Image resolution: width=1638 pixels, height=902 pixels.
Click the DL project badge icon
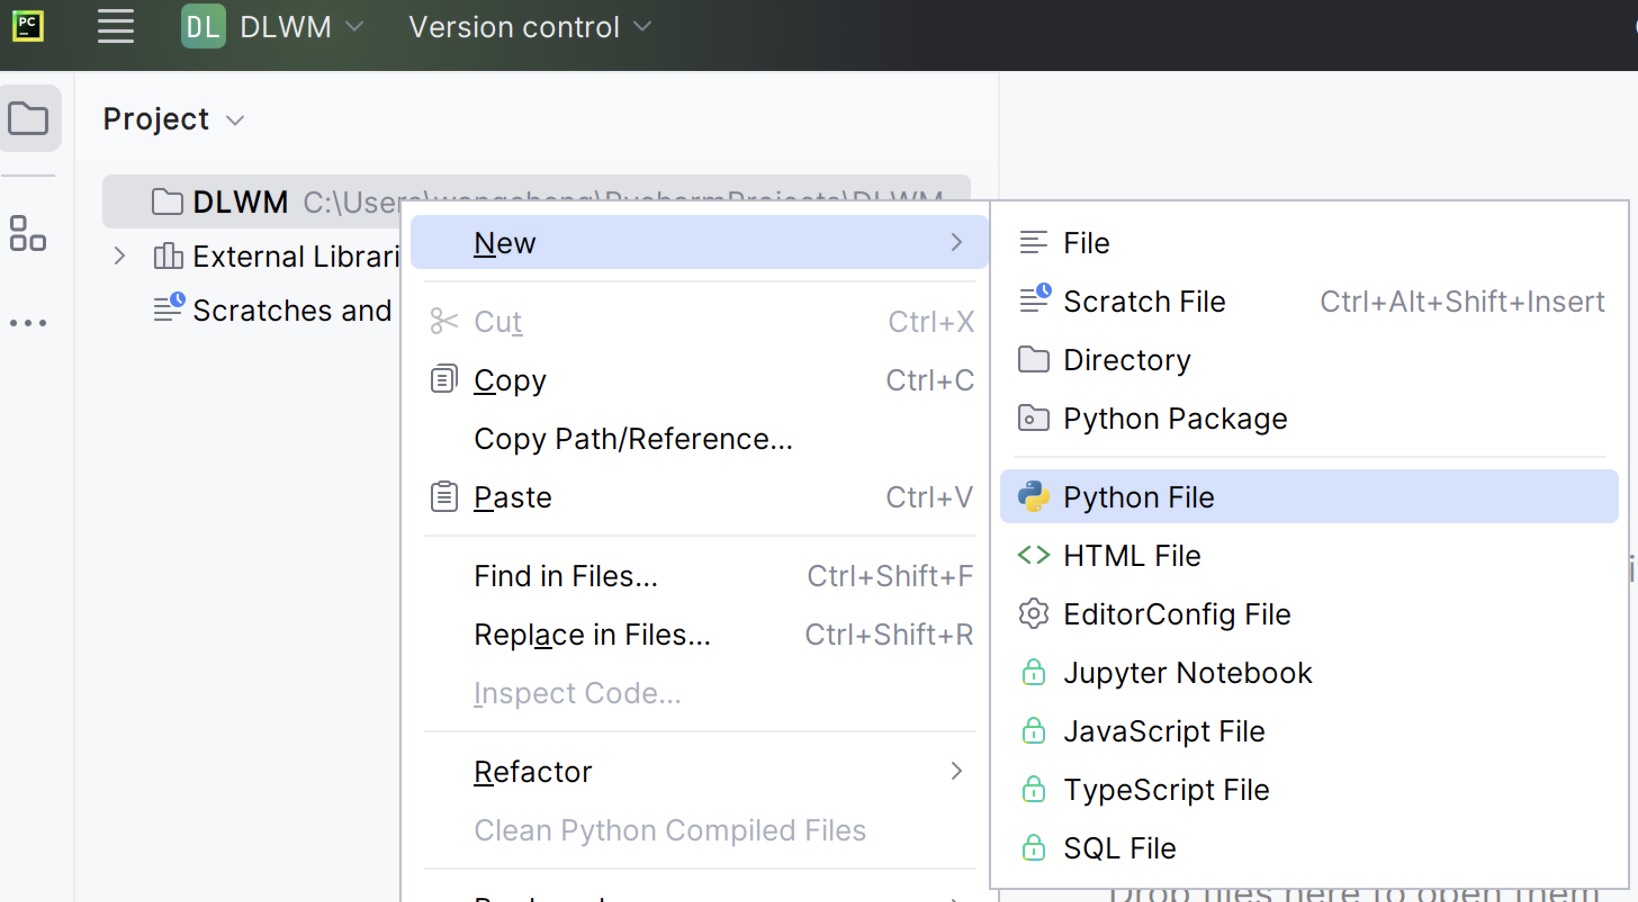click(x=203, y=27)
